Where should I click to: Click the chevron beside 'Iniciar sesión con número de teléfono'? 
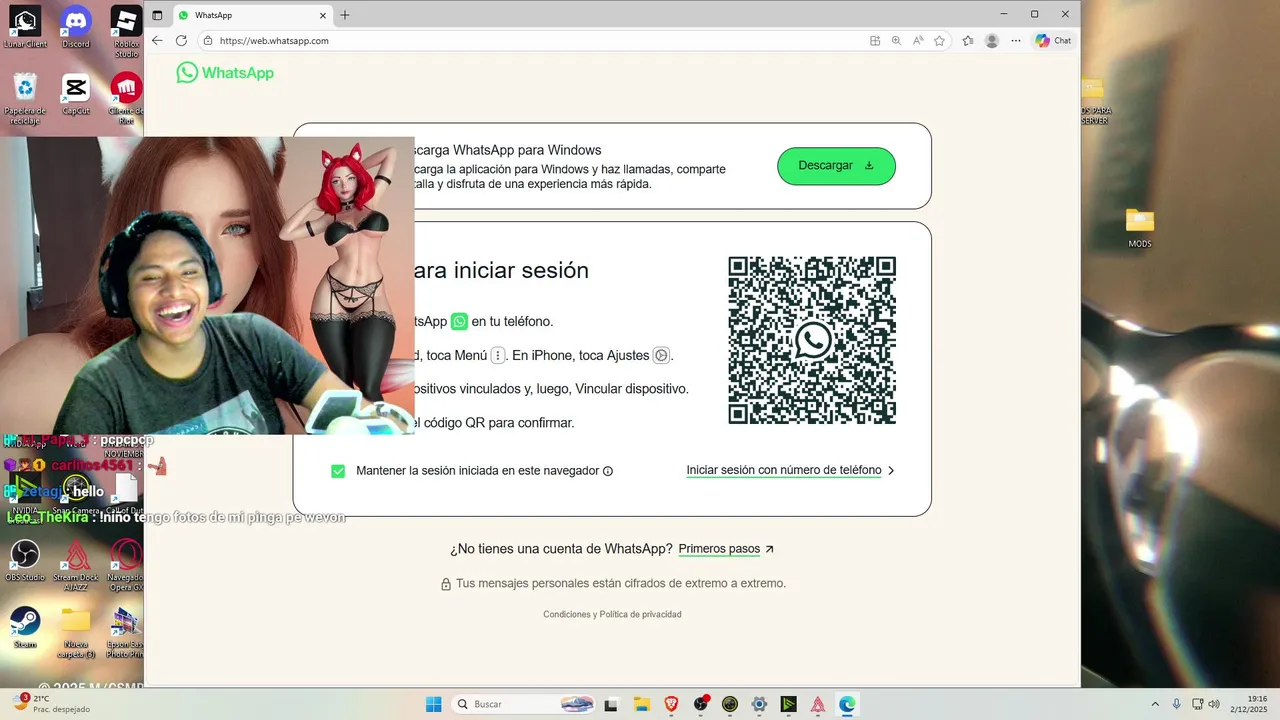click(x=891, y=470)
